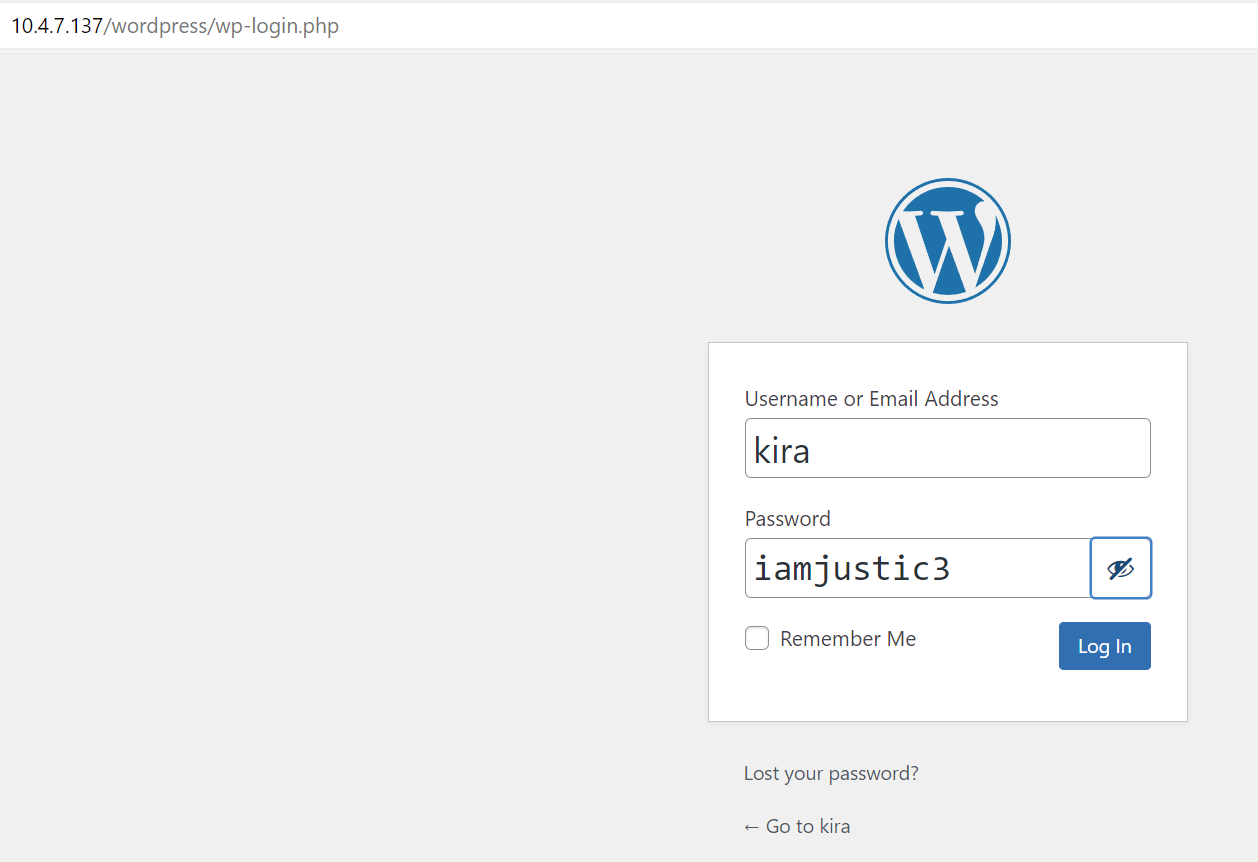Click the Remember Me label text

coord(848,639)
